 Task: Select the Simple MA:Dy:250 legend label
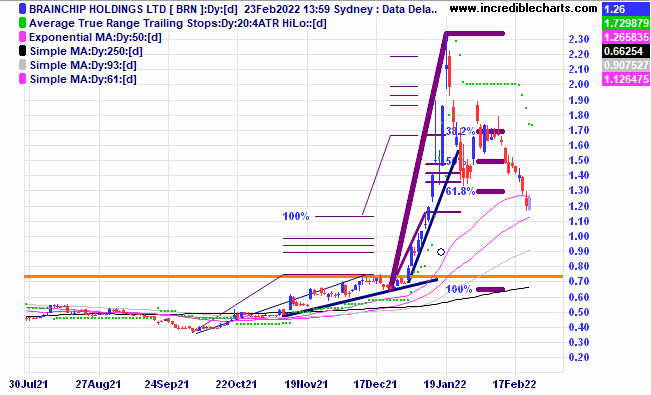coord(86,51)
